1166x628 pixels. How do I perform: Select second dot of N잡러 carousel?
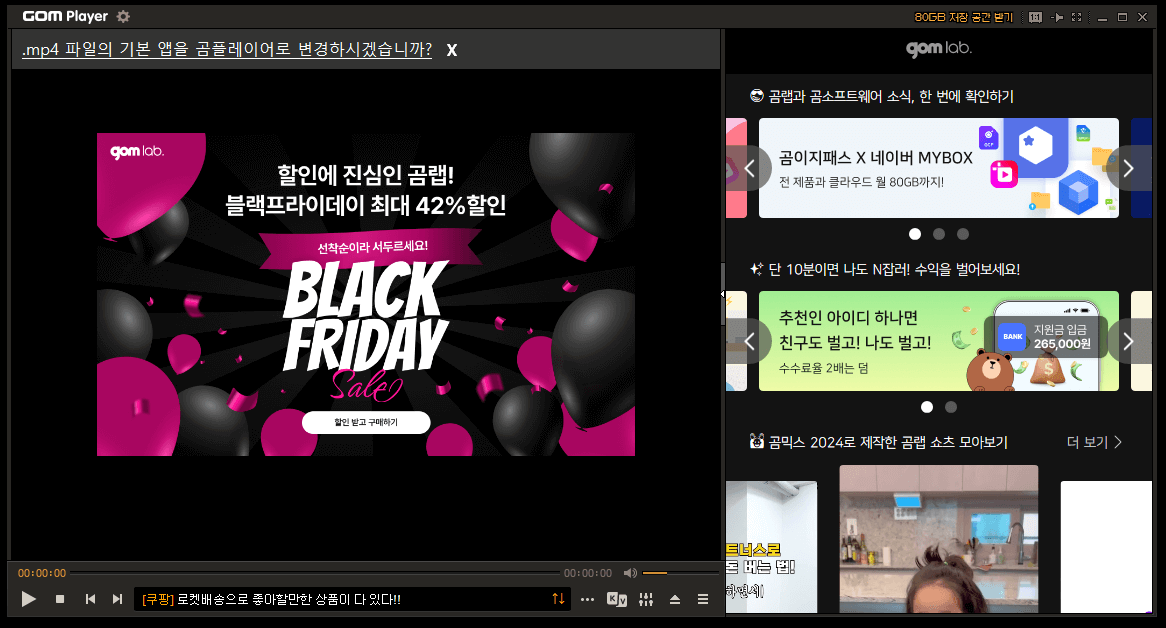[x=951, y=407]
